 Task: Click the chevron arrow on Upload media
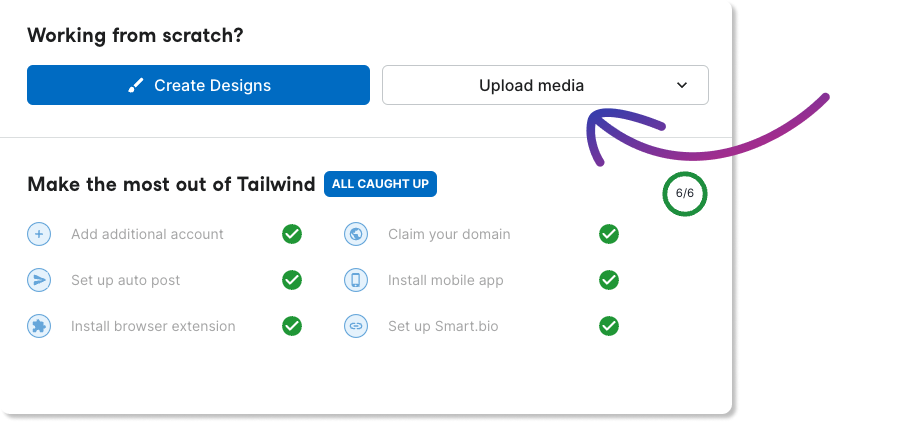682,85
